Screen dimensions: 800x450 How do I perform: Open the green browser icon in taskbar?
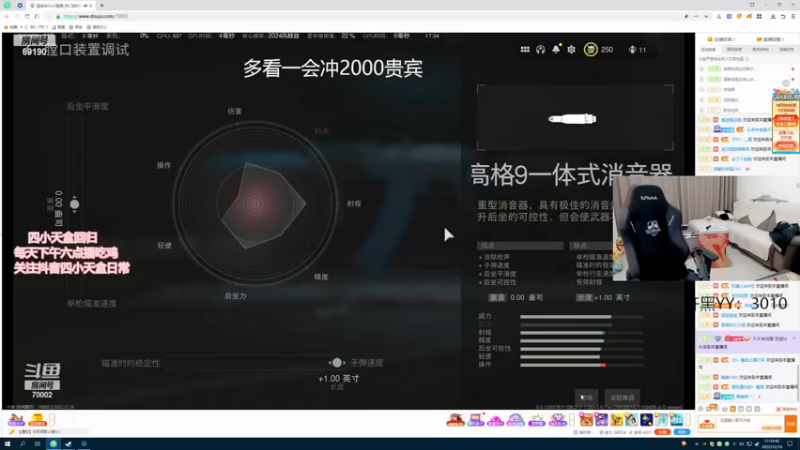click(53, 444)
